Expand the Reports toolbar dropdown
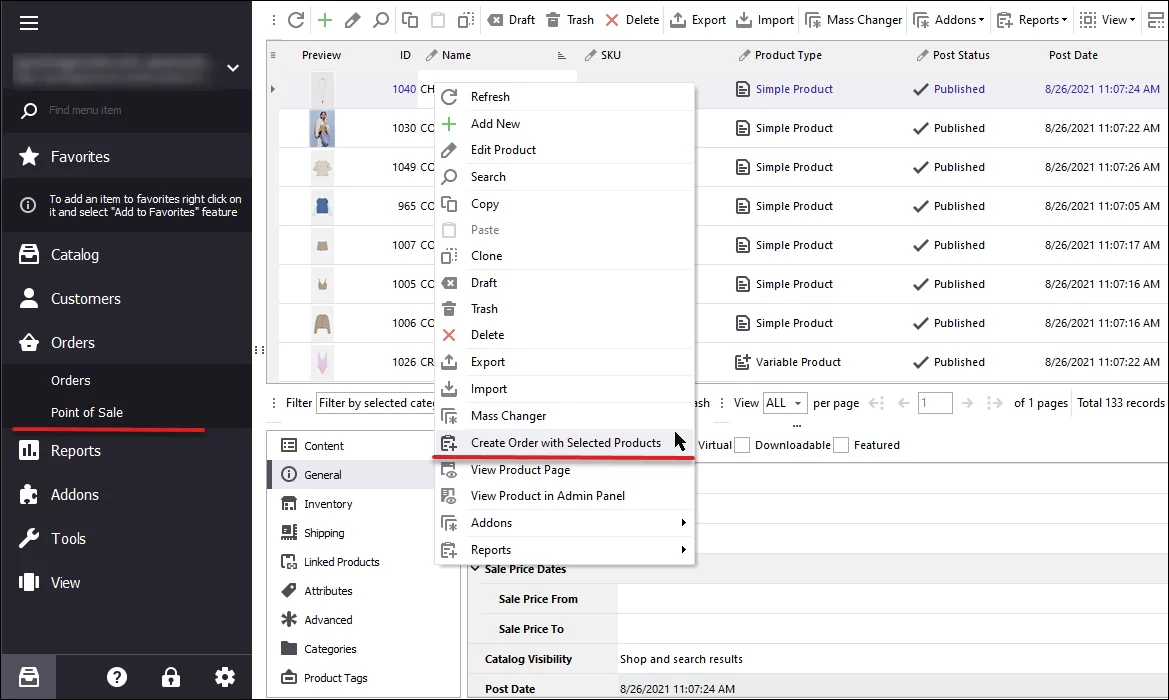The image size is (1169, 700). pos(1031,19)
